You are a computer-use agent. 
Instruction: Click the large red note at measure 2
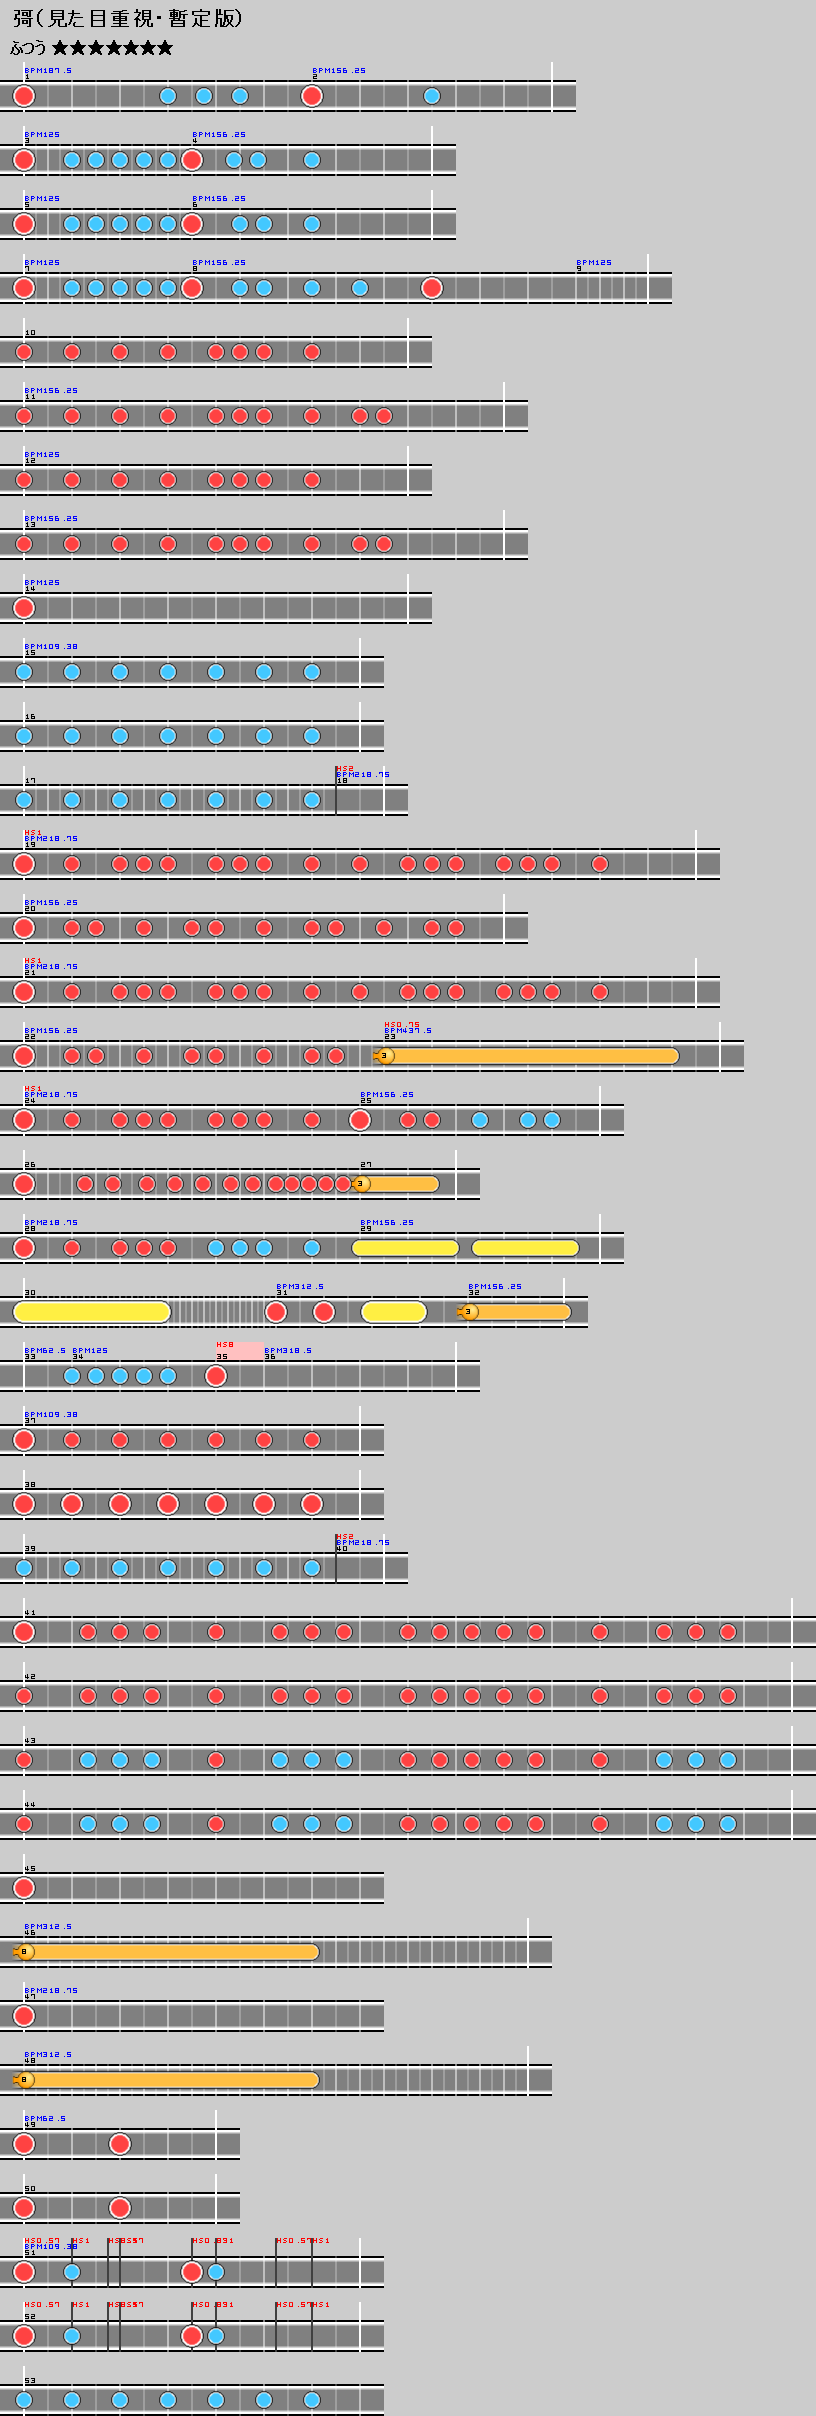pyautogui.click(x=312, y=96)
